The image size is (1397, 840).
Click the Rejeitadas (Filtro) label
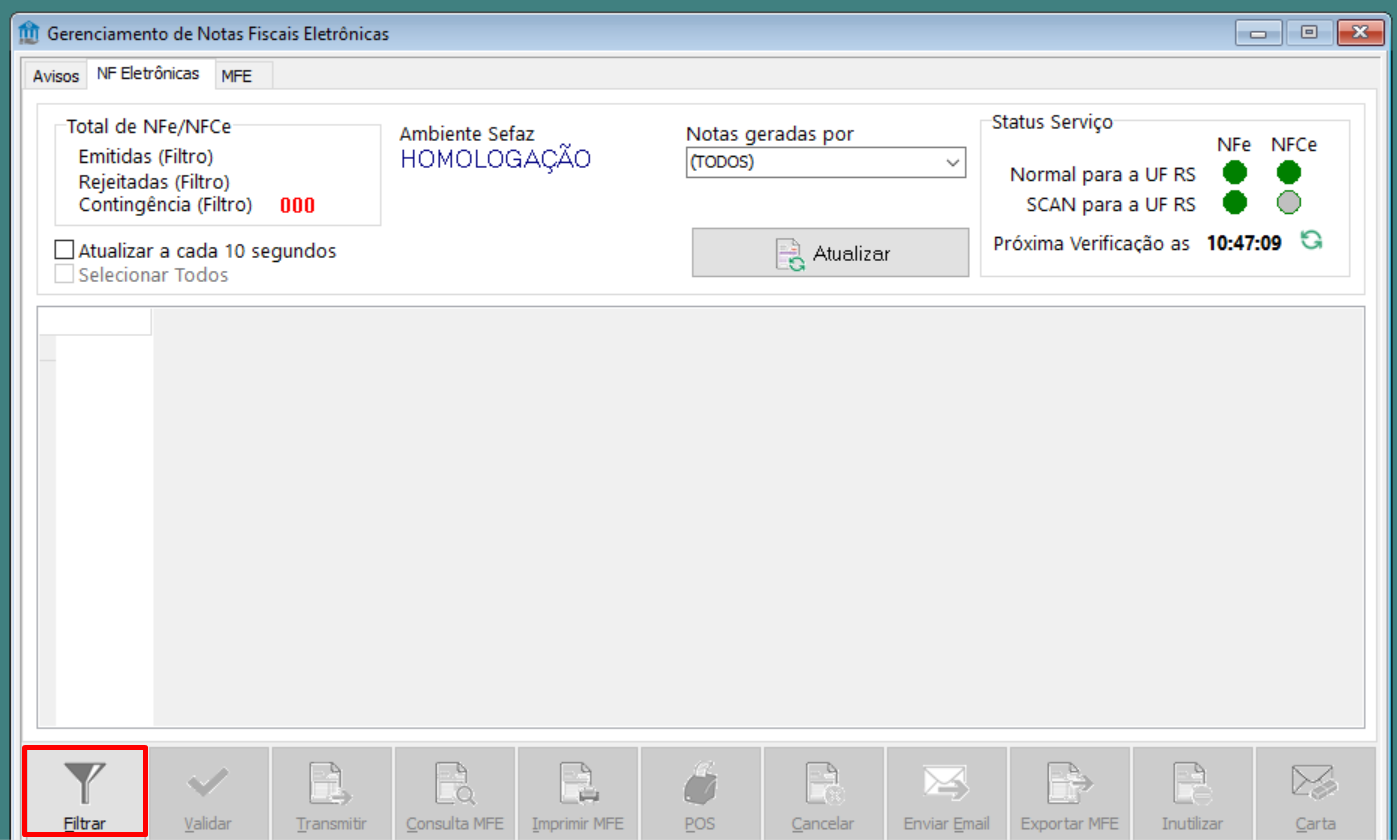154,182
